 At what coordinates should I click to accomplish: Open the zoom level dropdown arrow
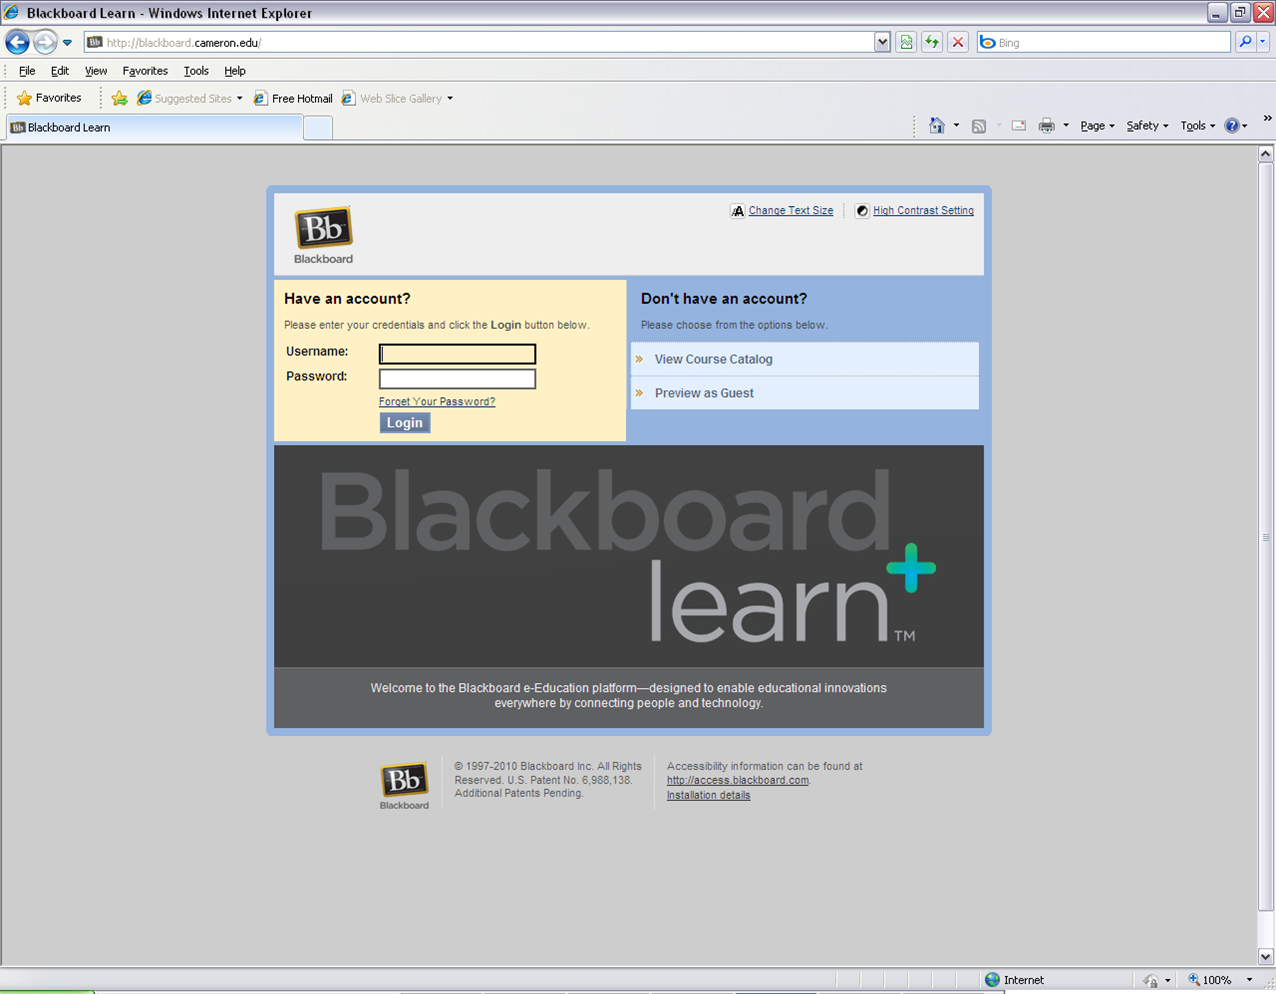pos(1249,980)
